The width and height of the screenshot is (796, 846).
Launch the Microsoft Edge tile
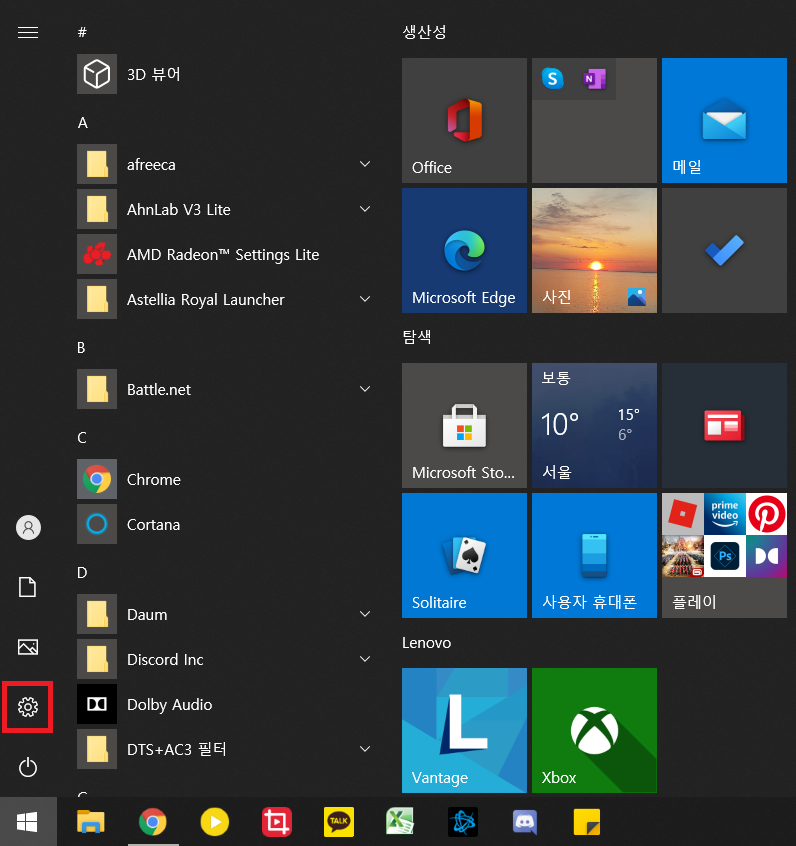coord(464,250)
